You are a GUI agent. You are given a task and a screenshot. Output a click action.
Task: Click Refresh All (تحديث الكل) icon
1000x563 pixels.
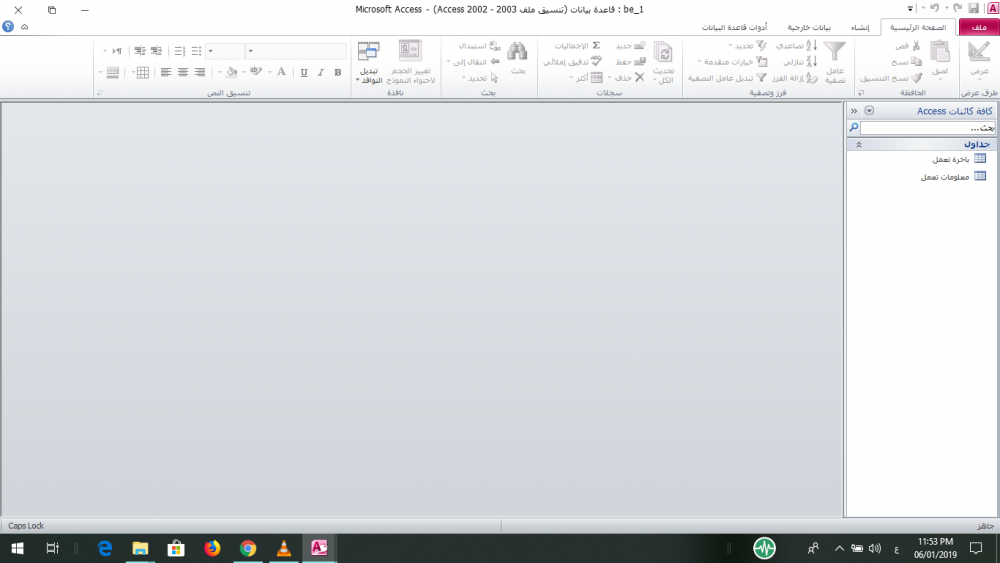point(663,52)
